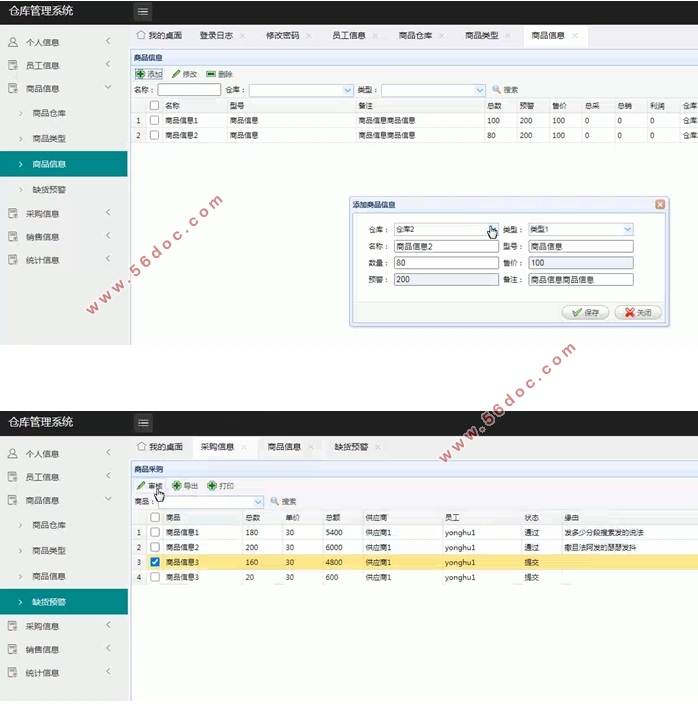The width and height of the screenshot is (698, 720).
Task: Click the 名称 search field above the product table
Action: point(189,90)
